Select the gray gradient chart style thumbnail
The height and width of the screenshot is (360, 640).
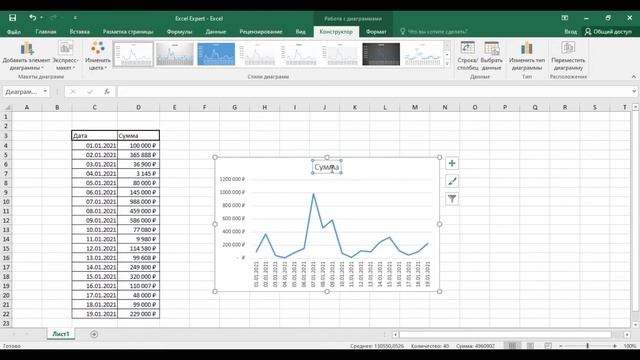[x=174, y=54]
